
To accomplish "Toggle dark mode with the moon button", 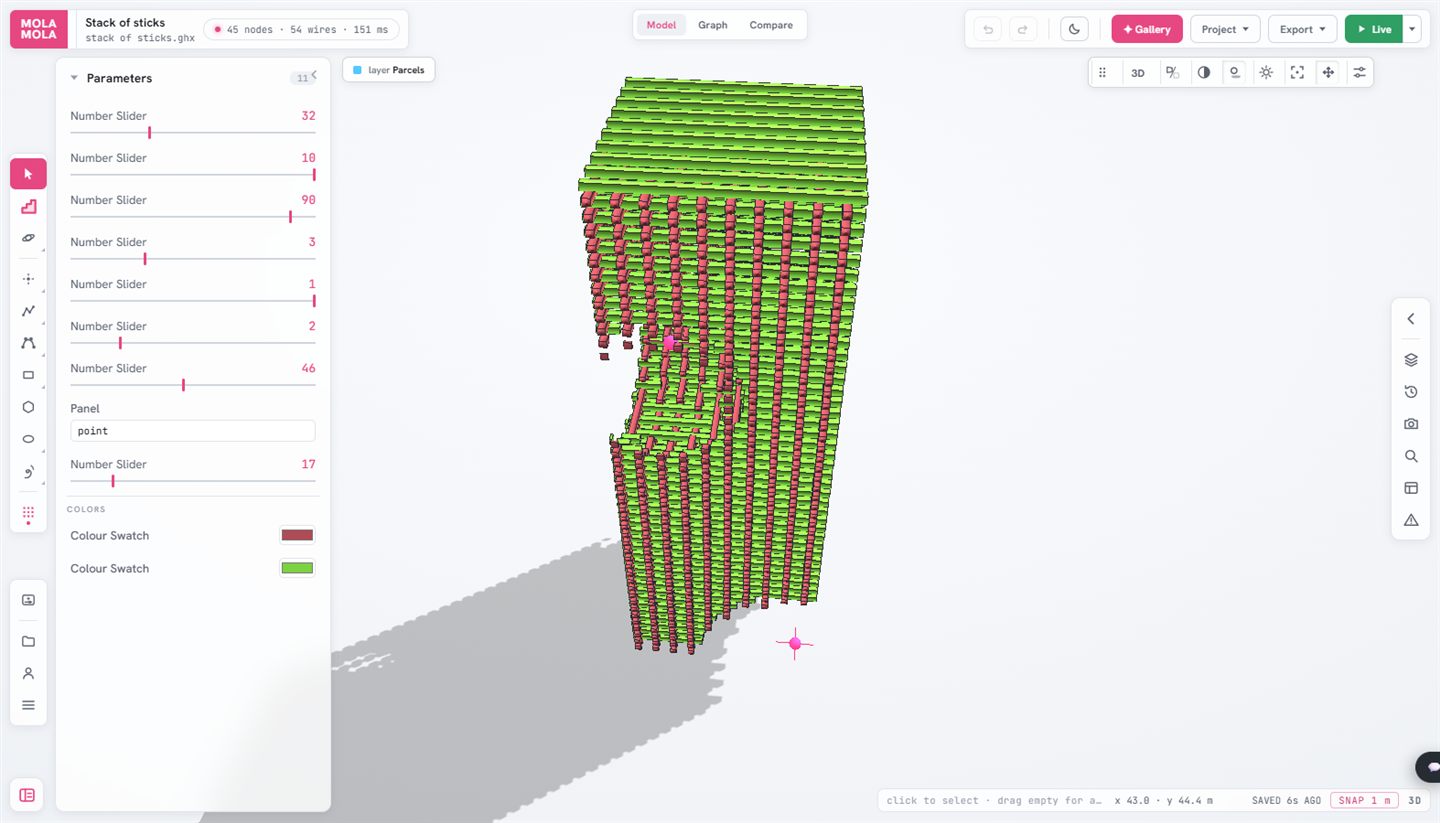I will point(1074,29).
